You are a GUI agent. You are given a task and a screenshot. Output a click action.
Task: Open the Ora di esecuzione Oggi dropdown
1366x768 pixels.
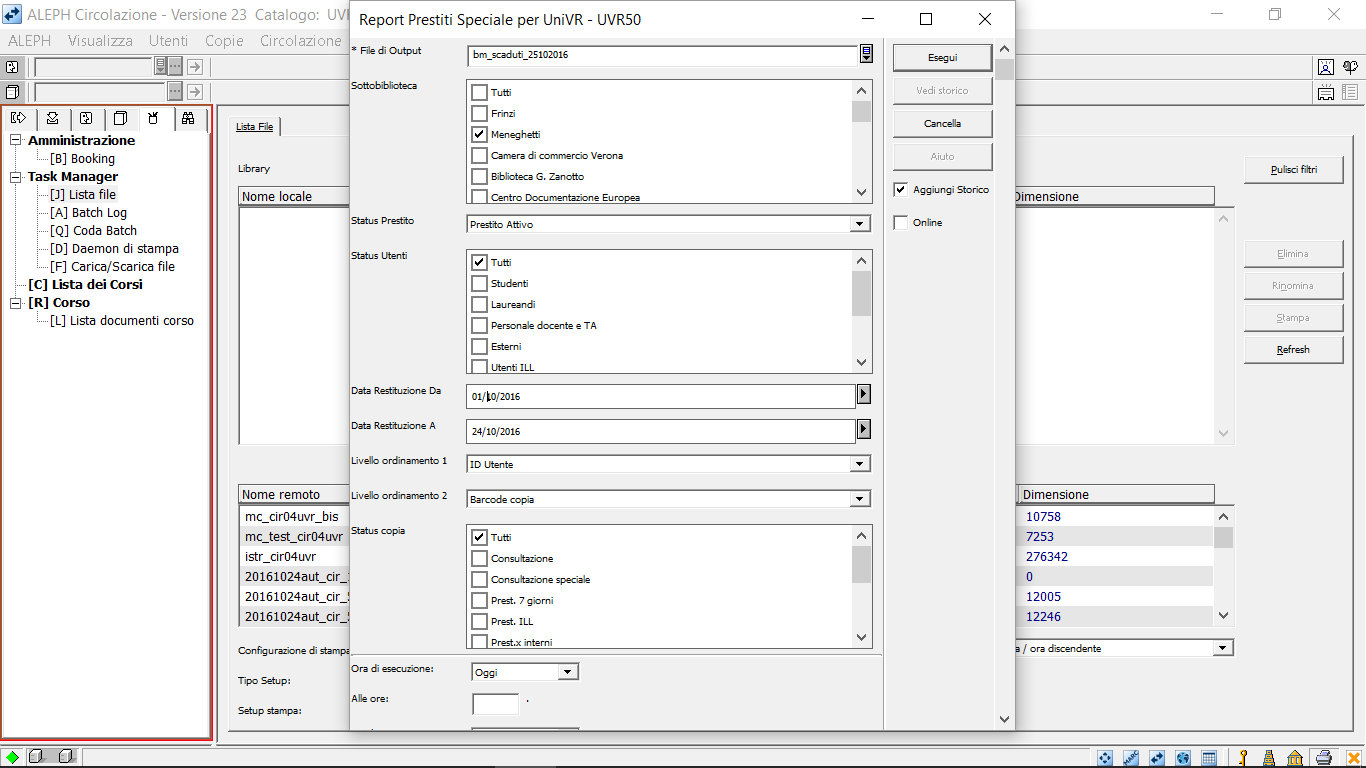[x=568, y=672]
